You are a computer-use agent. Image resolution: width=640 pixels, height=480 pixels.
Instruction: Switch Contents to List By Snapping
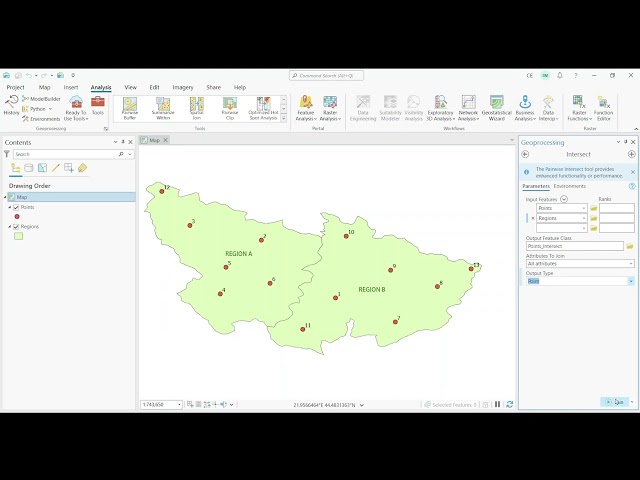click(69, 168)
